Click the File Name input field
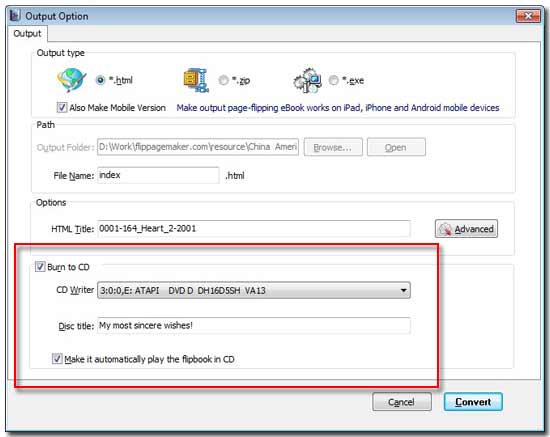The width and height of the screenshot is (550, 437). (x=158, y=175)
